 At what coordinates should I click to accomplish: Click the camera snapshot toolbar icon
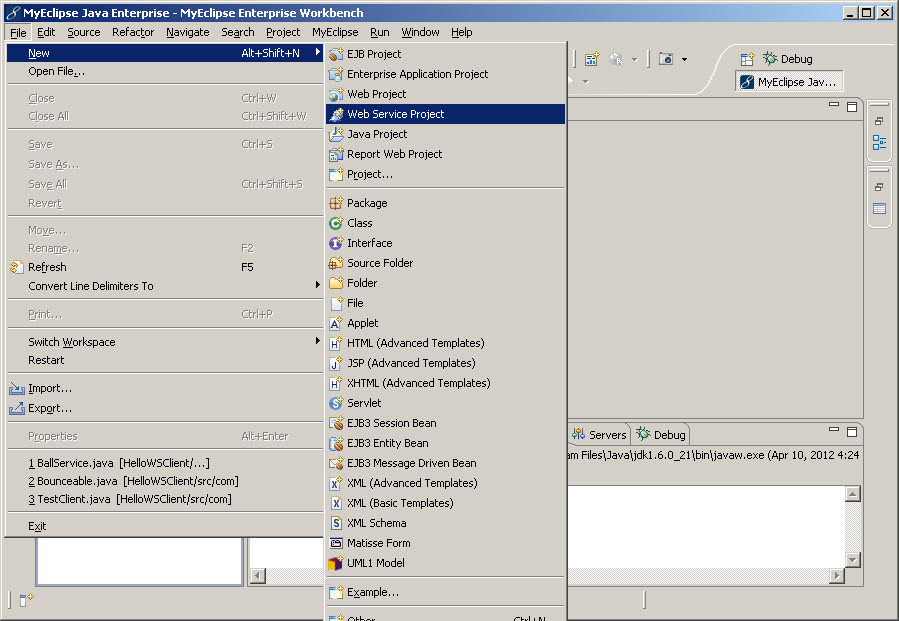(666, 58)
